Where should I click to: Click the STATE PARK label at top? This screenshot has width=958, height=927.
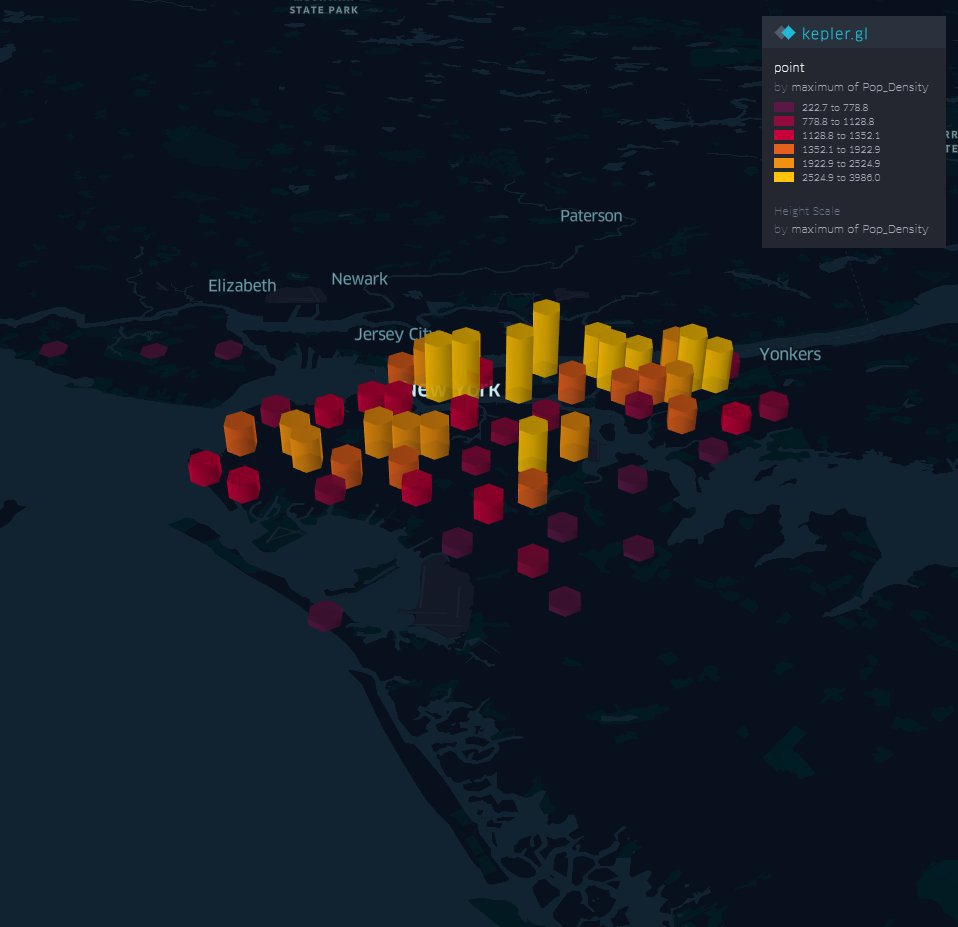click(x=323, y=10)
